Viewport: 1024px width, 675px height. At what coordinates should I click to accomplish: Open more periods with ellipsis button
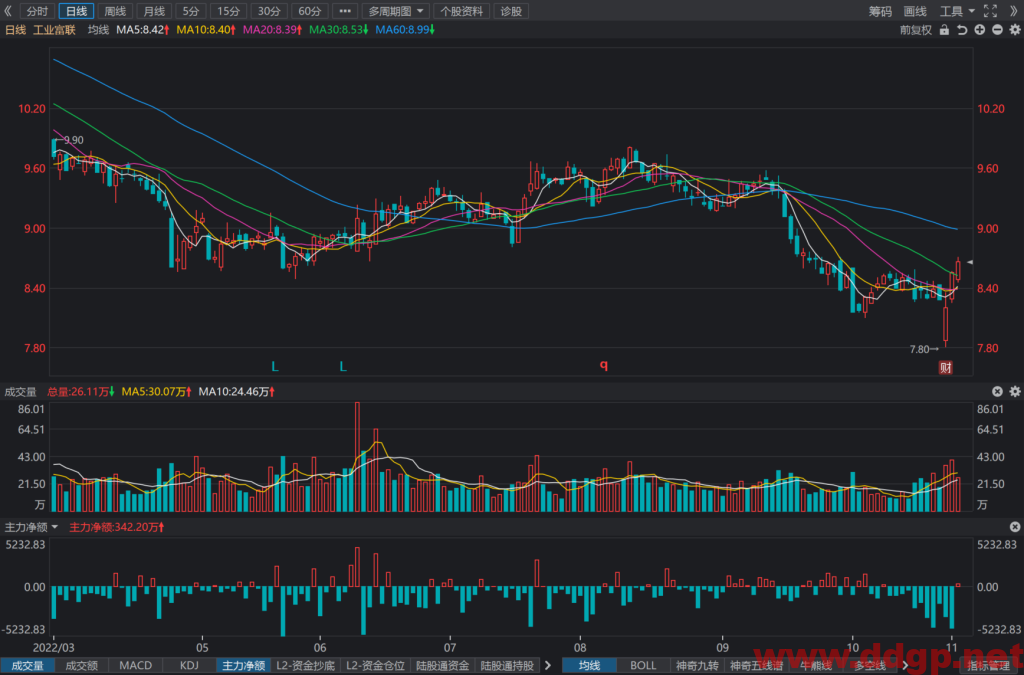(x=345, y=11)
